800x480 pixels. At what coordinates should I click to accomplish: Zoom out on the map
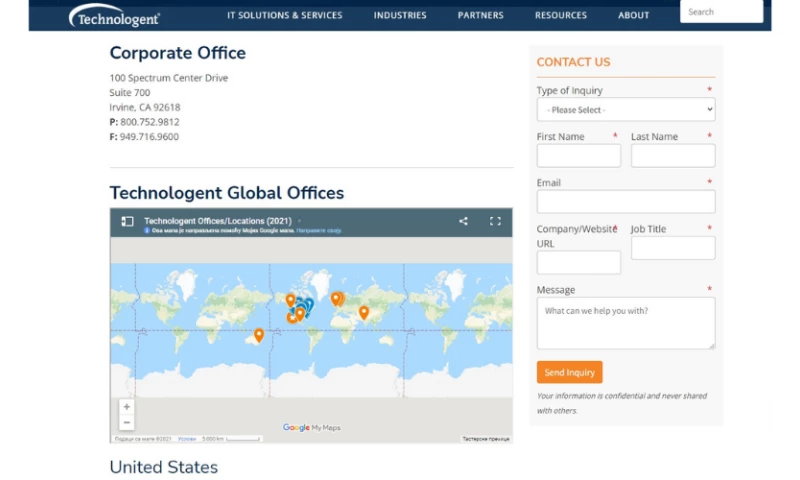[x=126, y=423]
